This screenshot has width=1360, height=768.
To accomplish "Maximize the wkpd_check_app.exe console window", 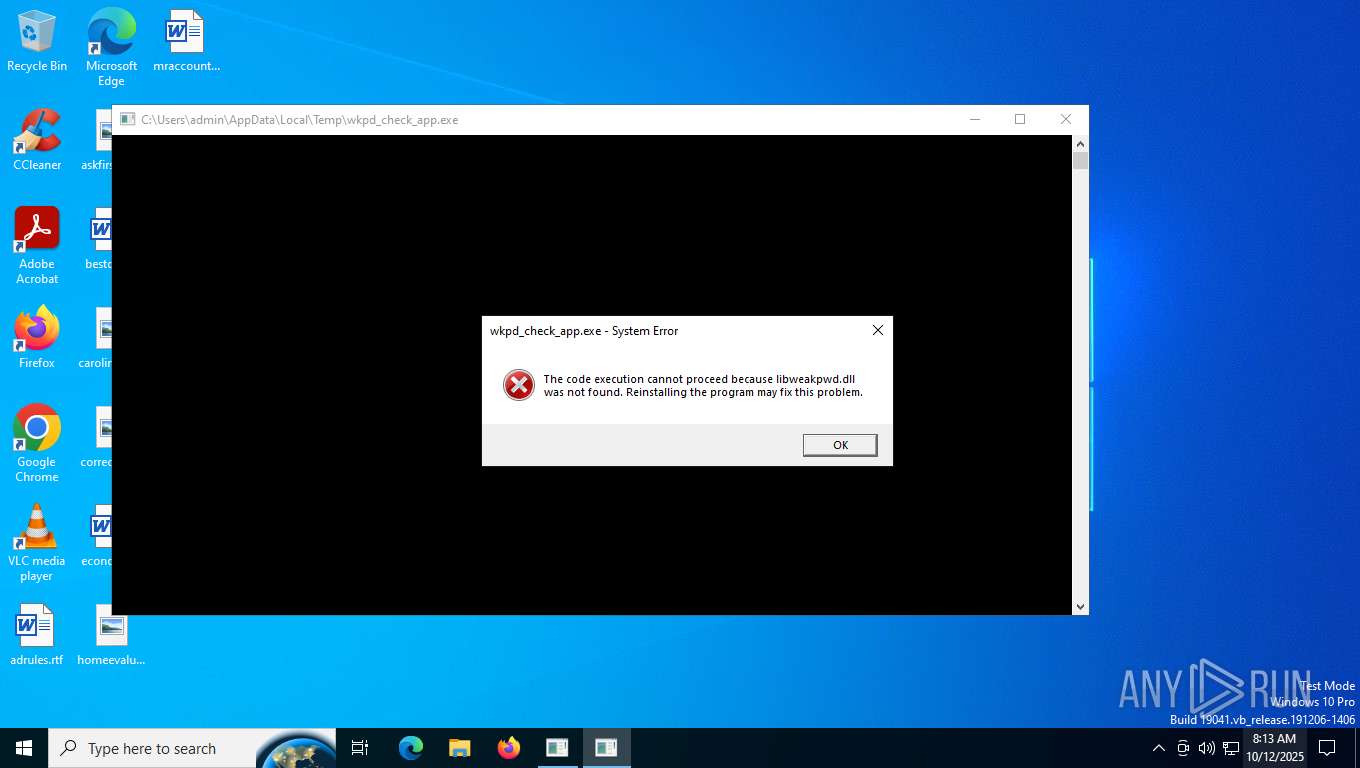I will (x=1020, y=119).
